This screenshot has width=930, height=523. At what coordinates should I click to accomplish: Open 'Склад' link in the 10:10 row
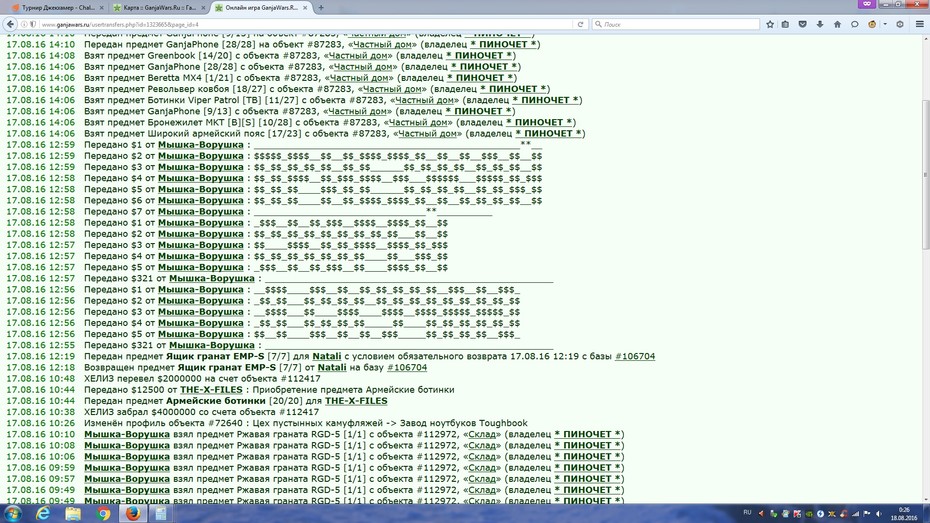point(482,434)
